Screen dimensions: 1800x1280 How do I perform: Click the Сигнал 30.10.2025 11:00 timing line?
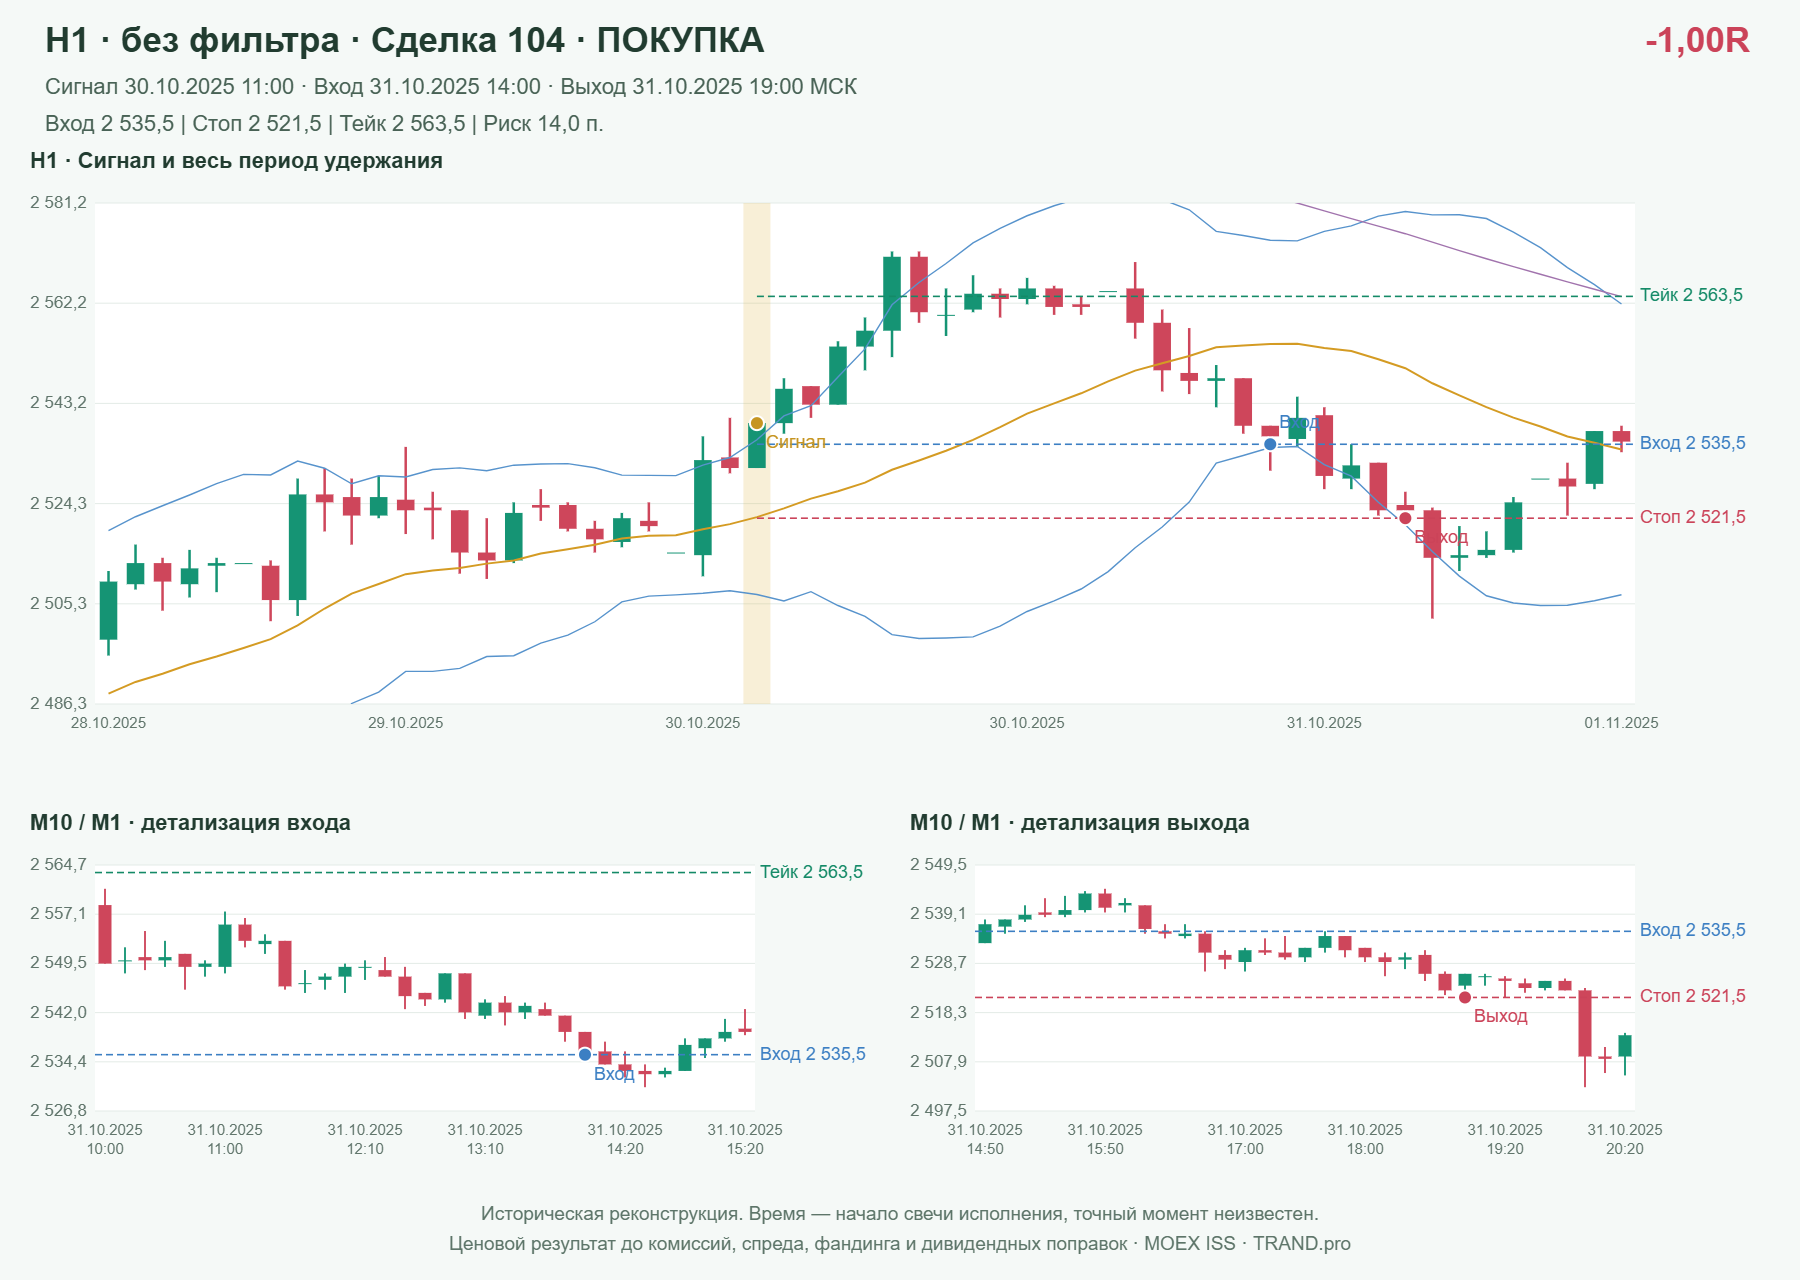451,87
